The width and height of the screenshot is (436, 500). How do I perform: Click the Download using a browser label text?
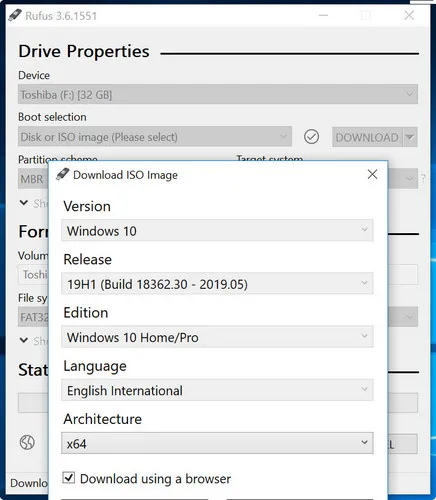pos(155,479)
